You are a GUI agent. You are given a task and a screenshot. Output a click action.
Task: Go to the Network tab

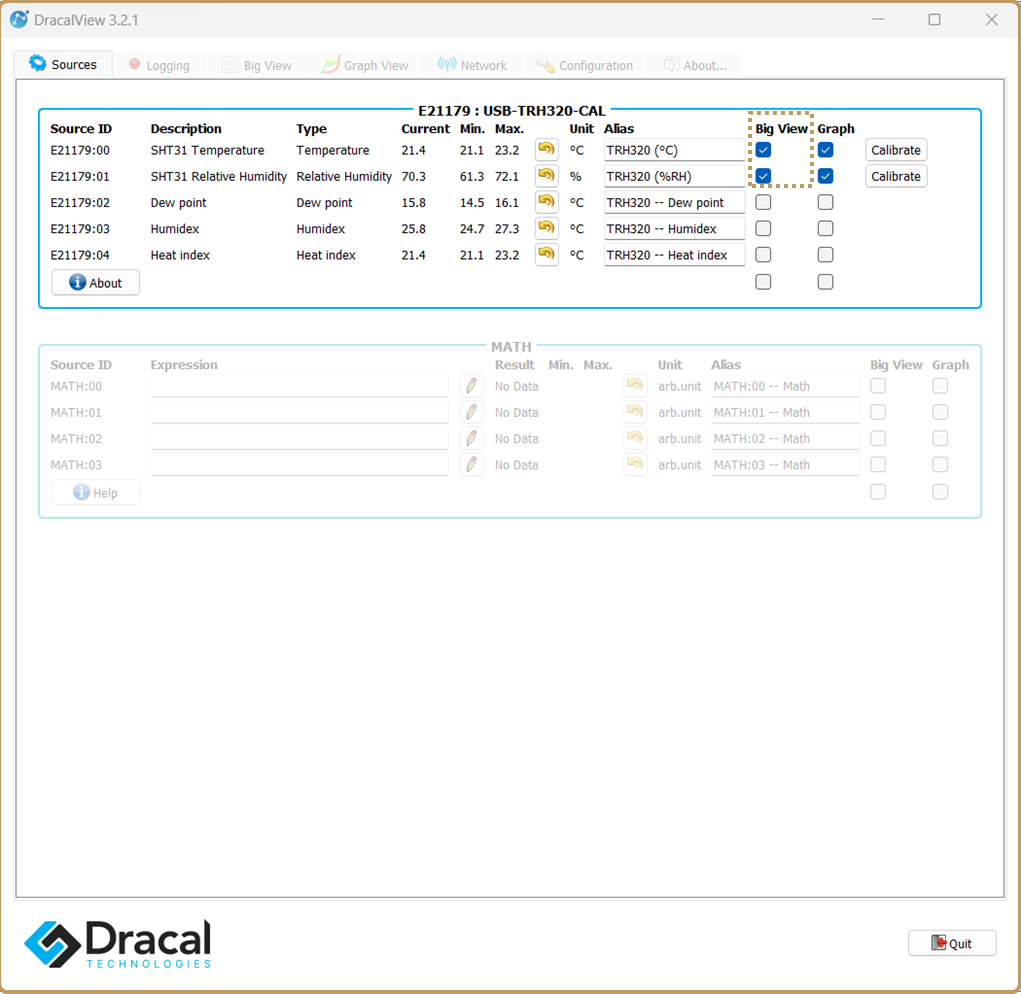coord(473,65)
